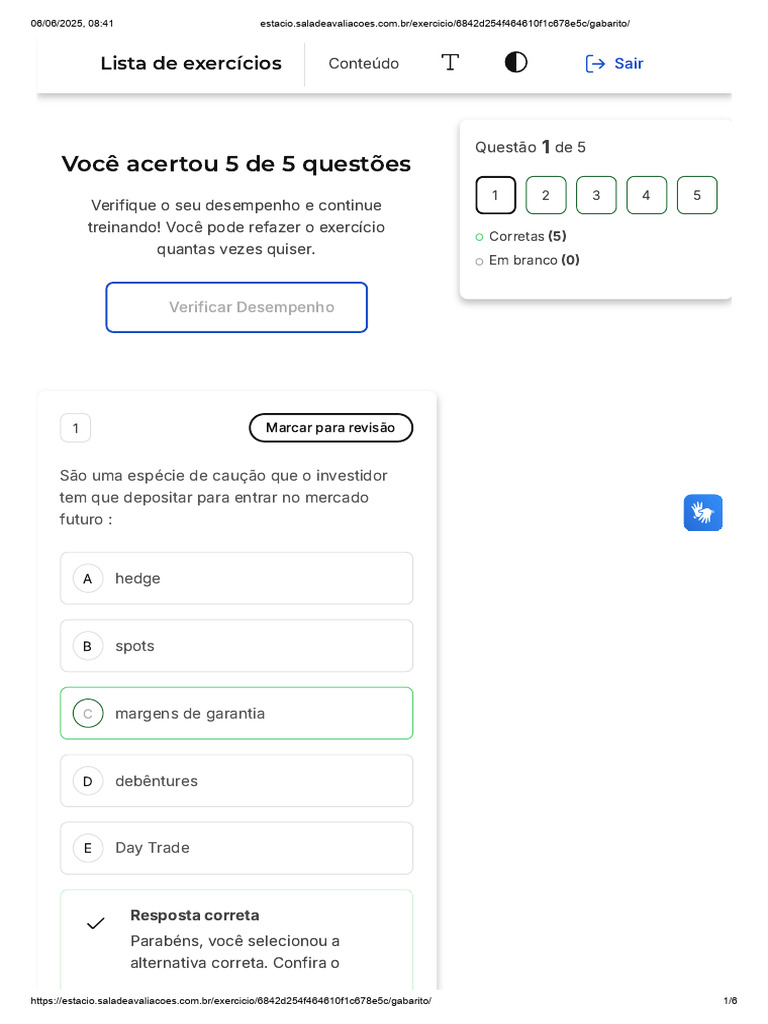The width and height of the screenshot is (768, 1024).
Task: Go to Lista de exercícios
Action: (x=191, y=64)
